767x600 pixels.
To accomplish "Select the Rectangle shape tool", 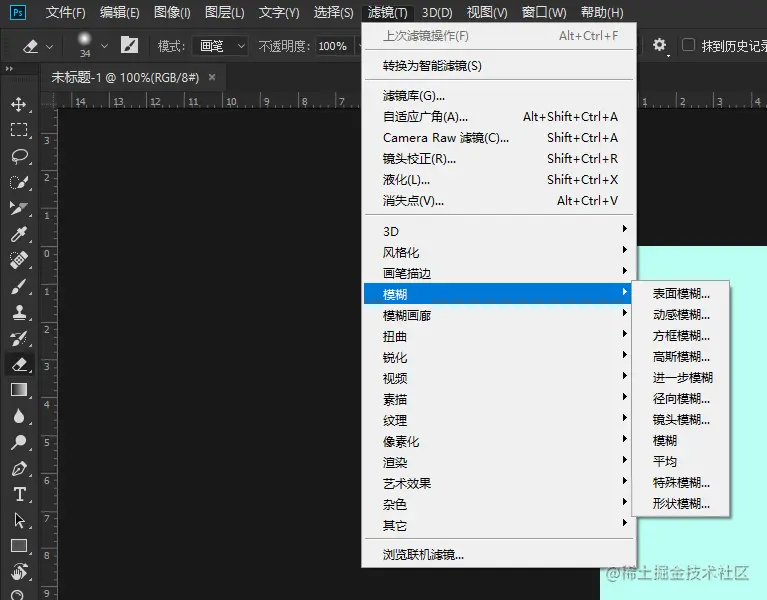I will [x=19, y=546].
